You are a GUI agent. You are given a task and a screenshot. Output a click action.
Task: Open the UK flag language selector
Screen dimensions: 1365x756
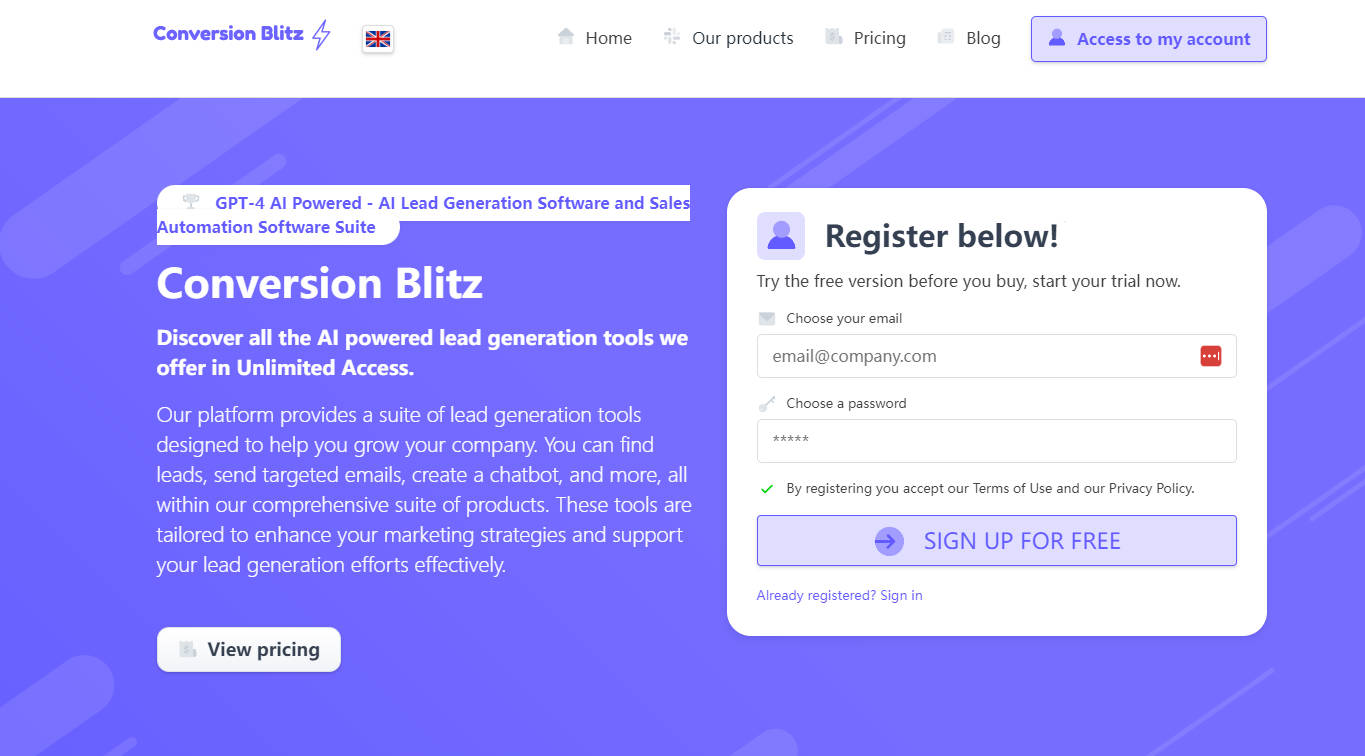click(378, 39)
